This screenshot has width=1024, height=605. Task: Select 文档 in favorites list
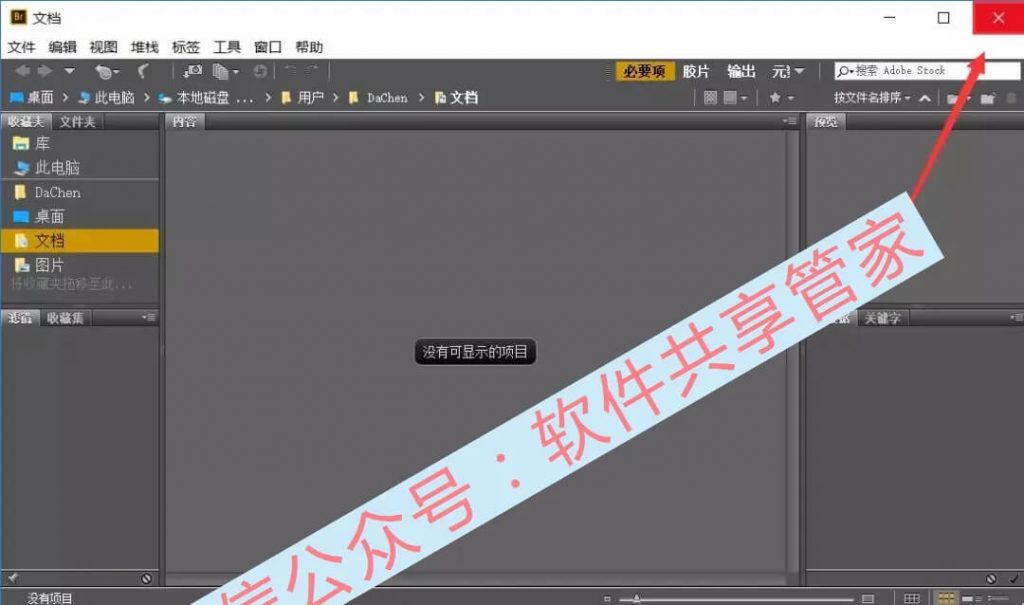pyautogui.click(x=80, y=240)
